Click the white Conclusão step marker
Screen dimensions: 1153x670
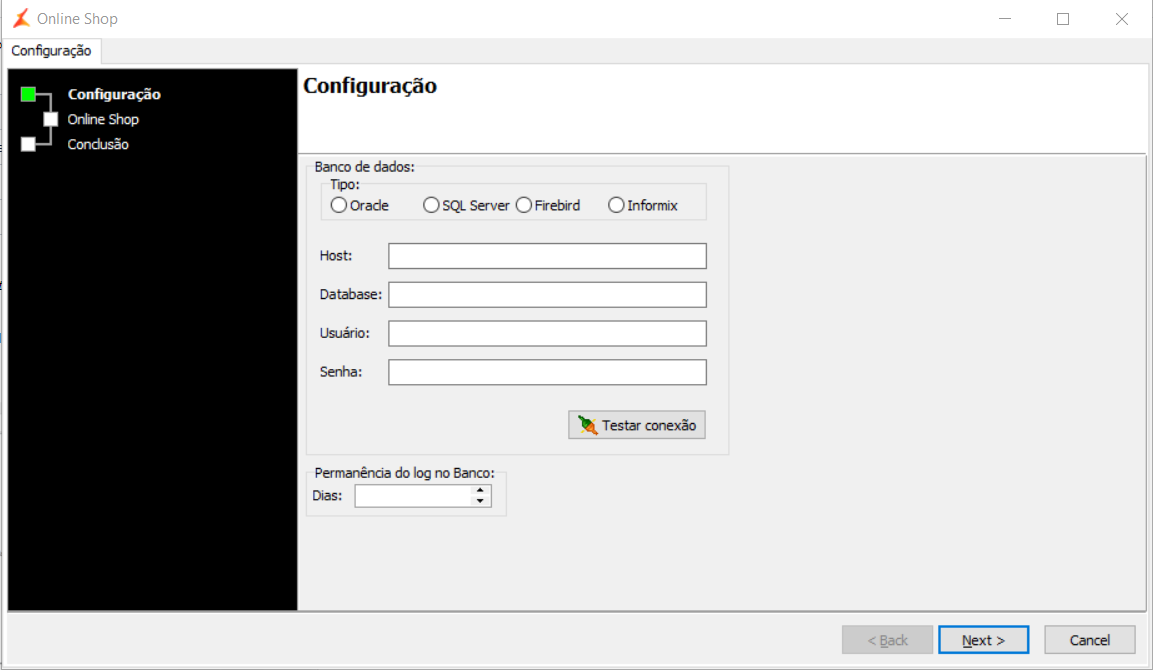(28, 144)
